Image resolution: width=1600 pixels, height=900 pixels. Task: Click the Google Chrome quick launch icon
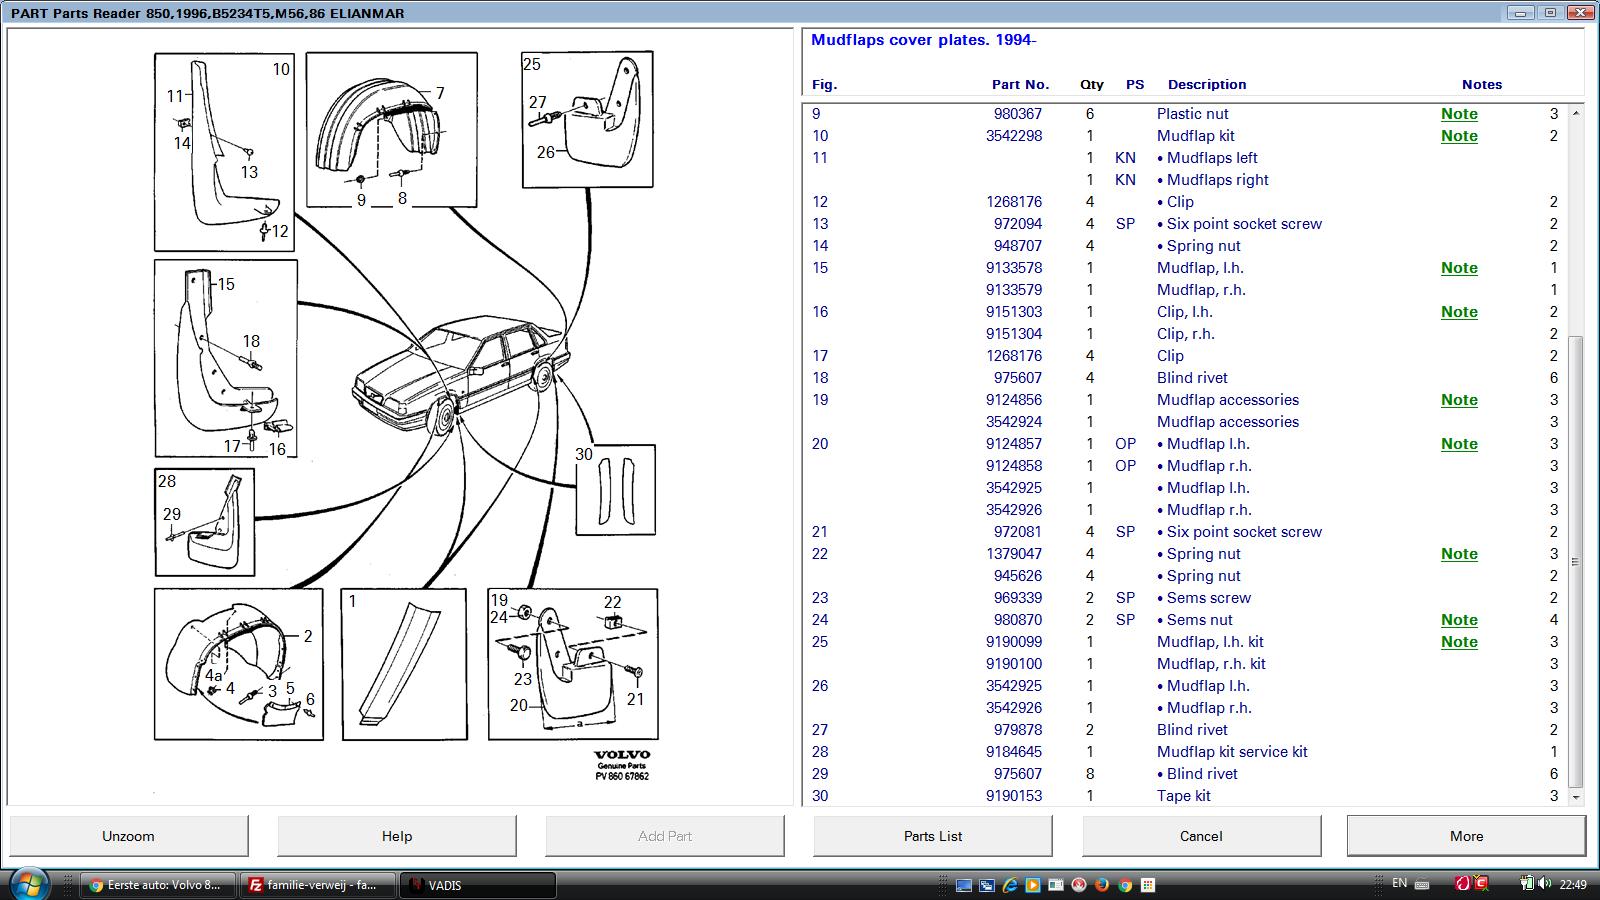[1125, 885]
